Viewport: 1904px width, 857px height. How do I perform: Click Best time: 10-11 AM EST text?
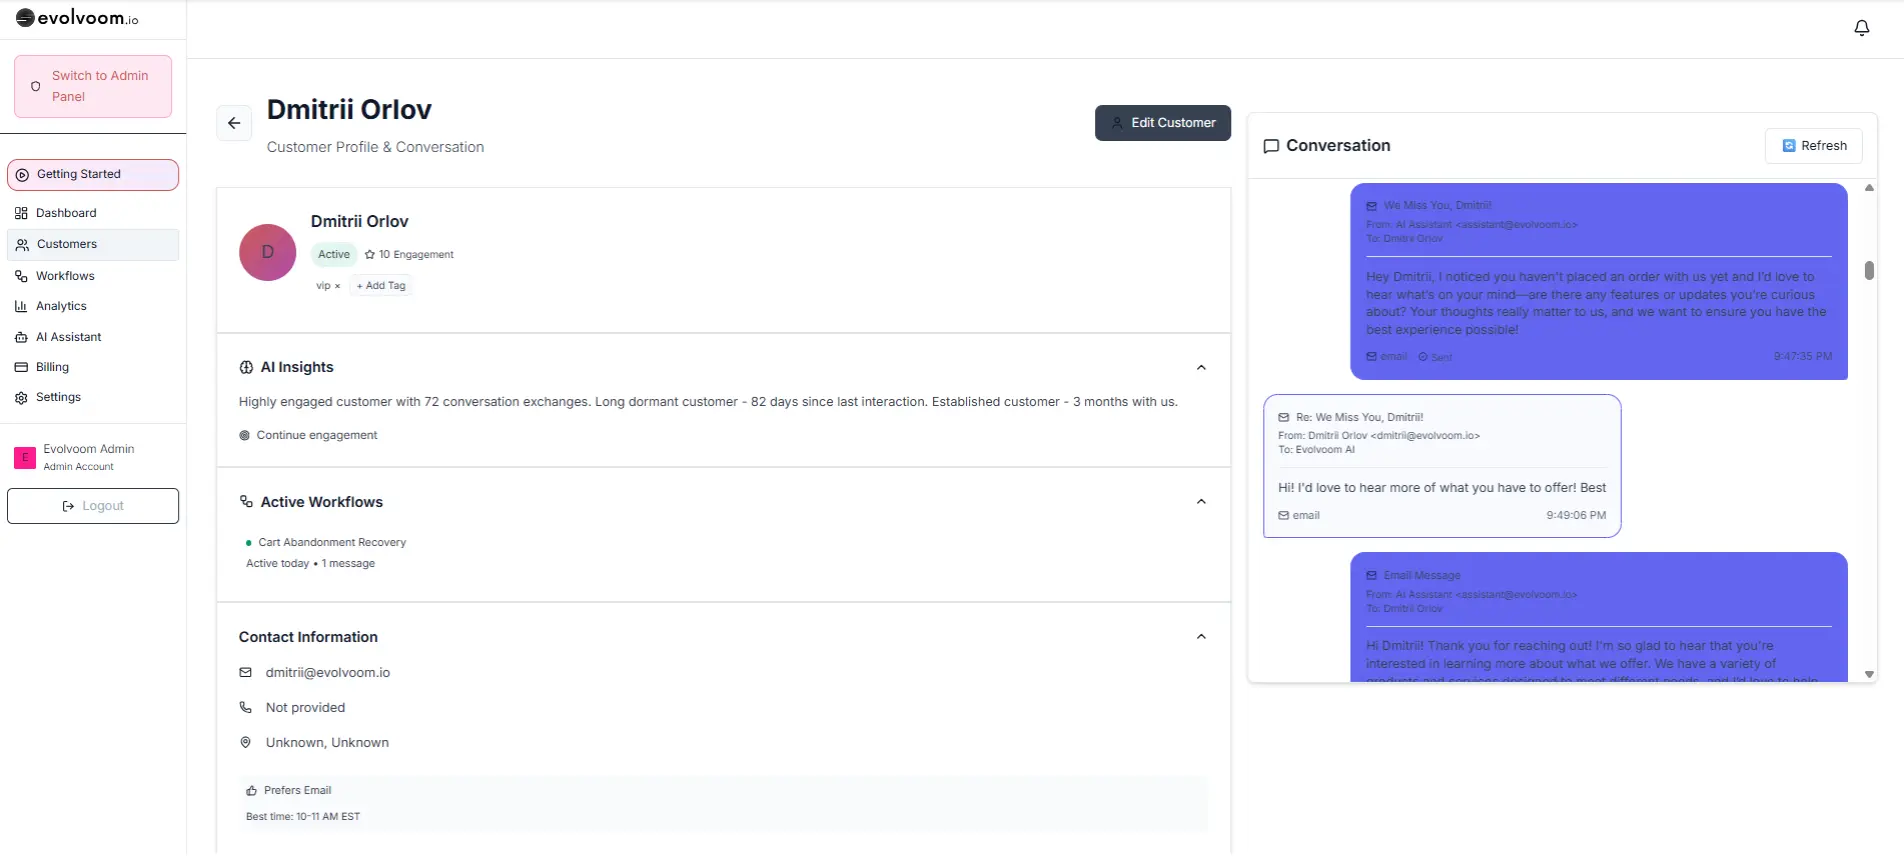[303, 817]
